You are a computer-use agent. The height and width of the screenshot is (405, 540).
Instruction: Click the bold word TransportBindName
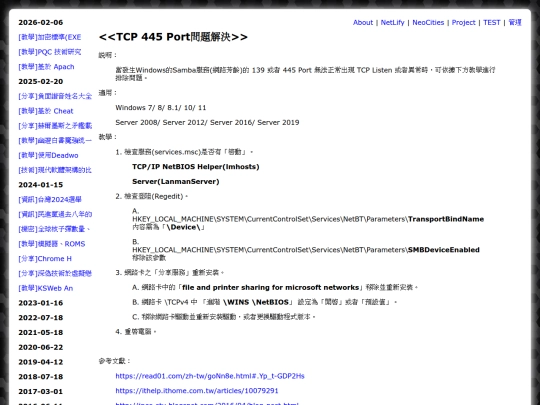446,219
